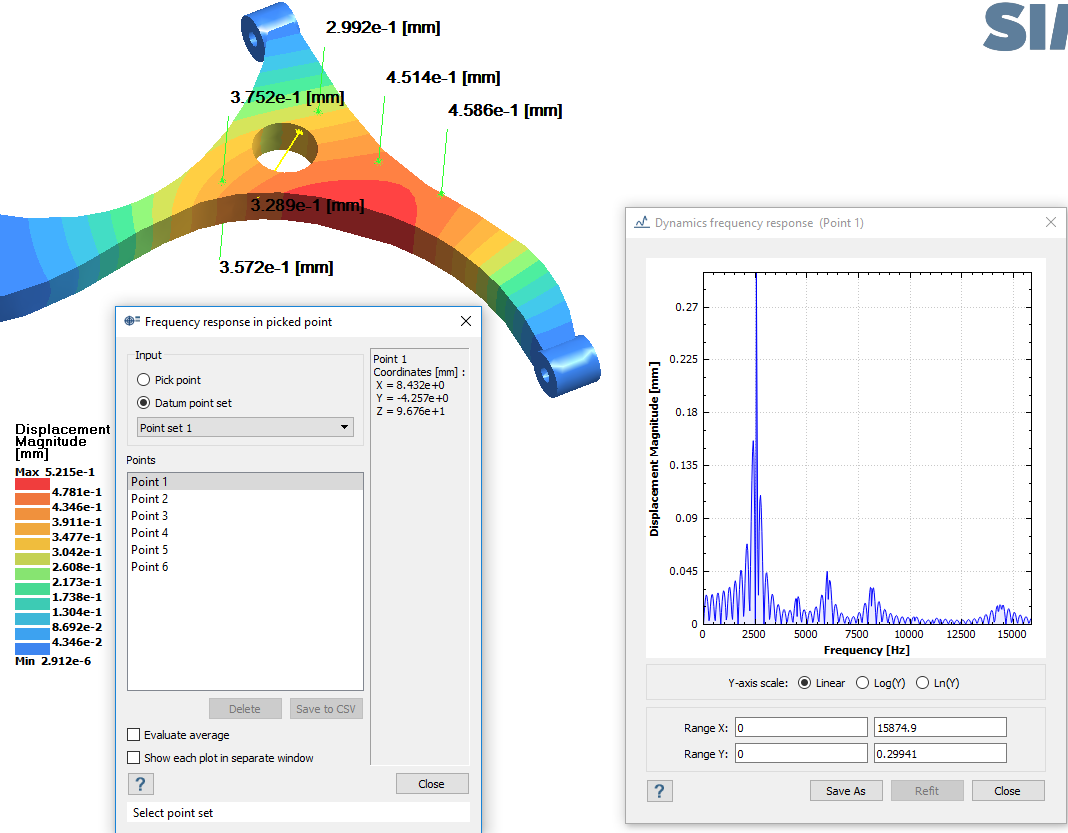The image size is (1068, 833).
Task: Select Linear Y-axis scale
Action: [806, 683]
